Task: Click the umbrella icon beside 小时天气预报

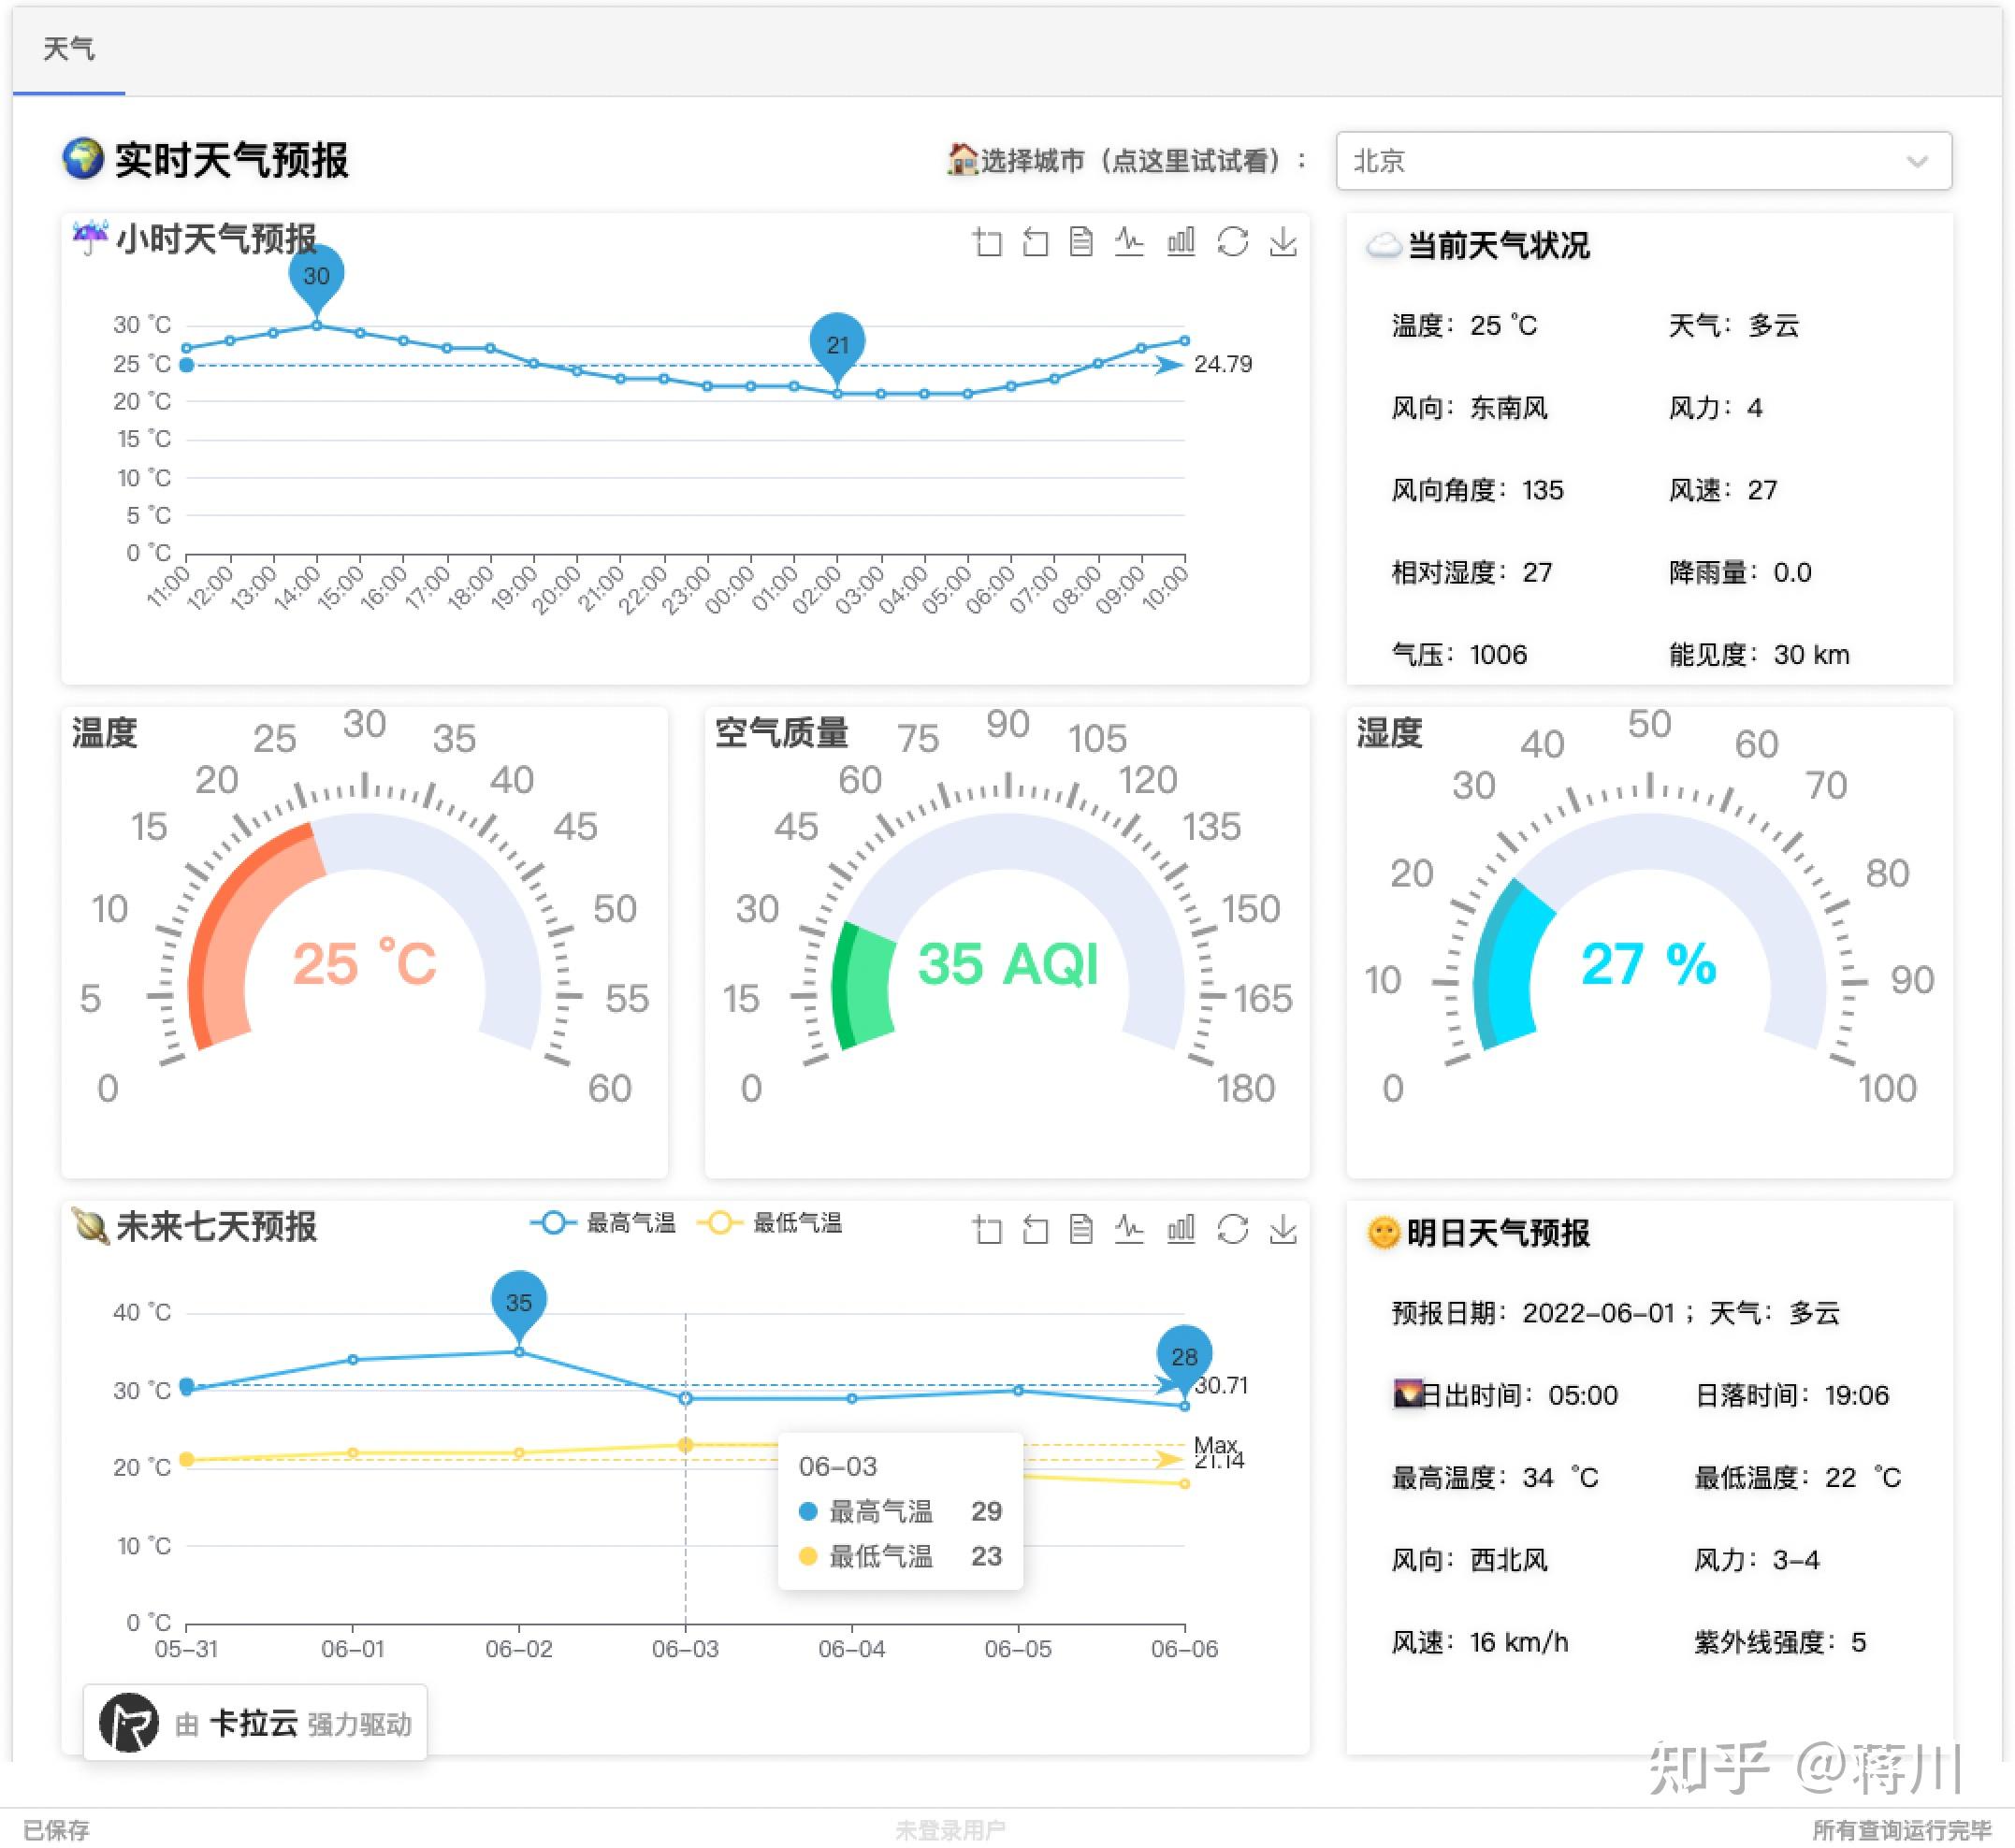Action: coord(91,238)
